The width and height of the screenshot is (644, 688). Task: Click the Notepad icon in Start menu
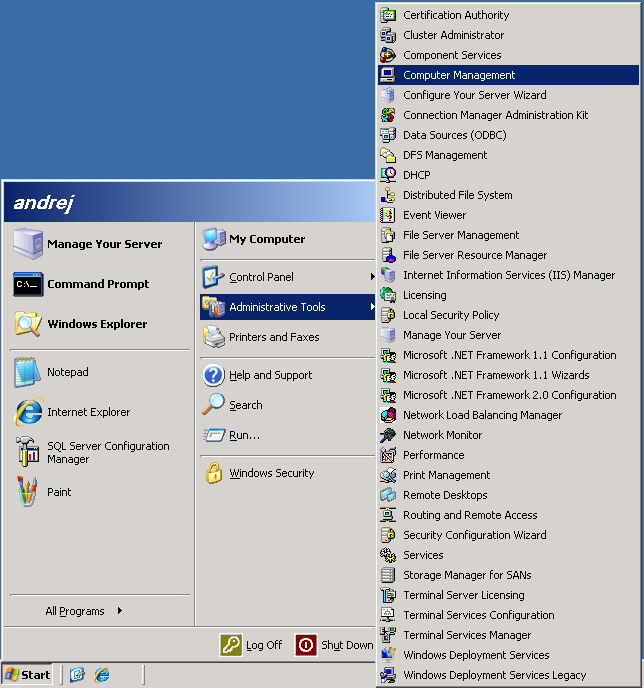click(27, 372)
